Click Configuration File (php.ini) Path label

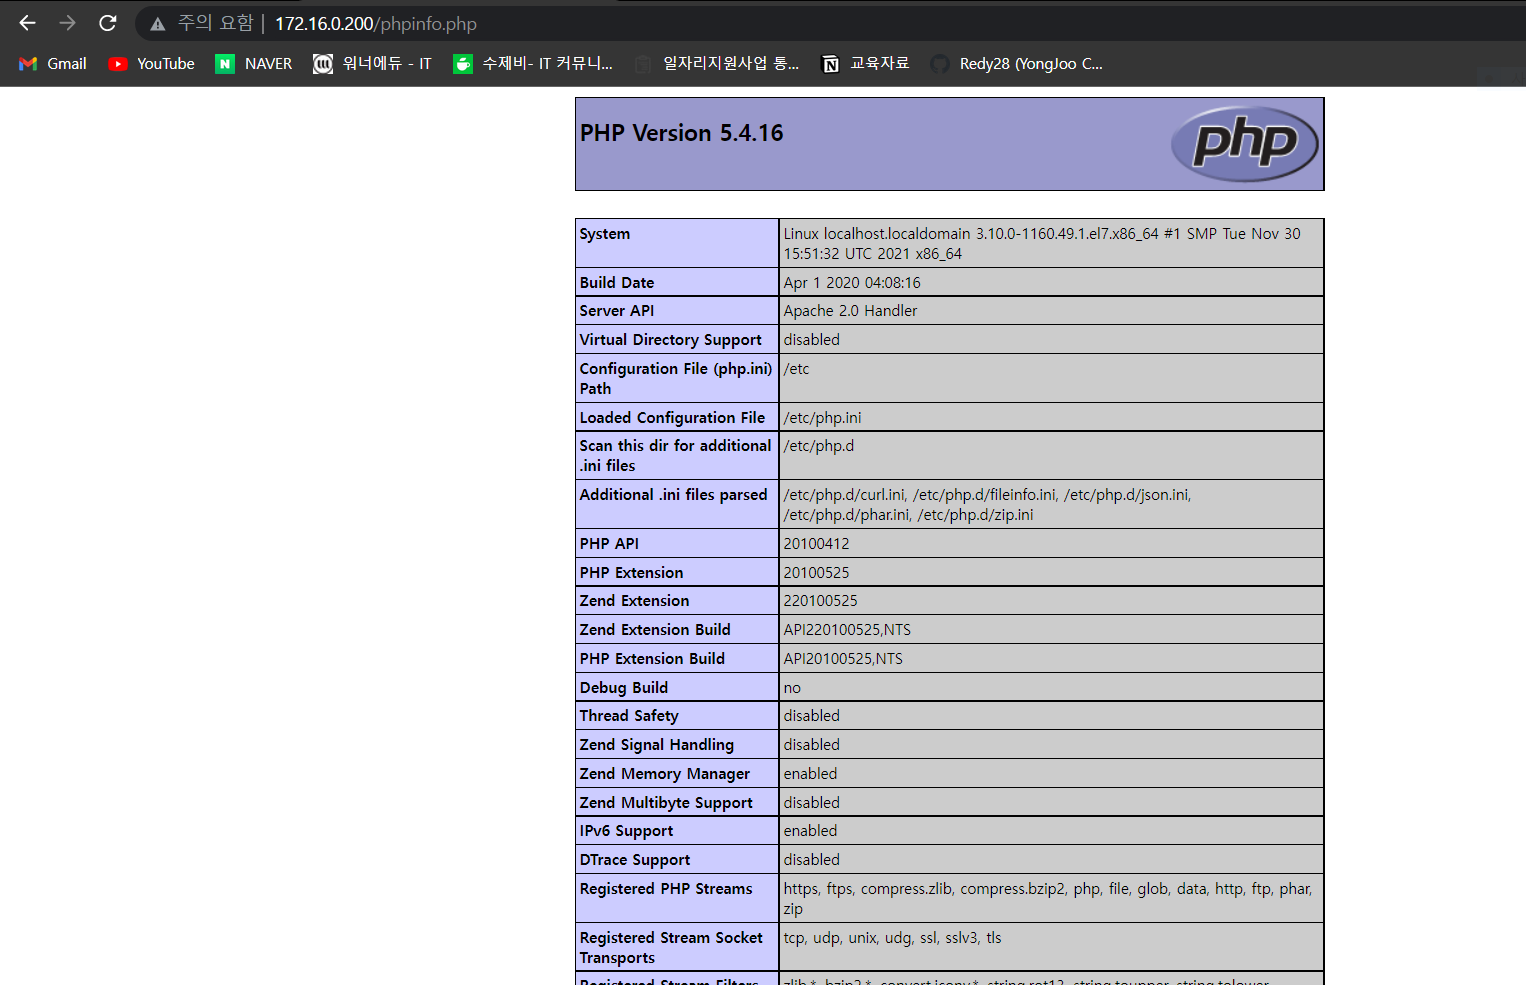(676, 379)
